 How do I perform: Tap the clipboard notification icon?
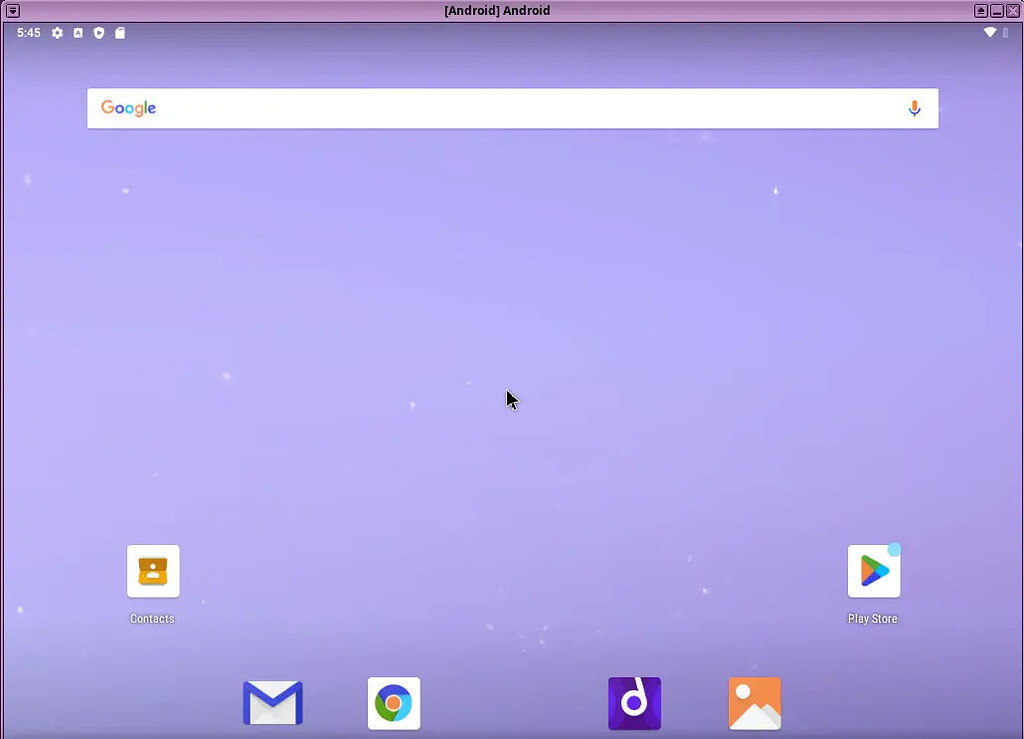click(x=120, y=32)
